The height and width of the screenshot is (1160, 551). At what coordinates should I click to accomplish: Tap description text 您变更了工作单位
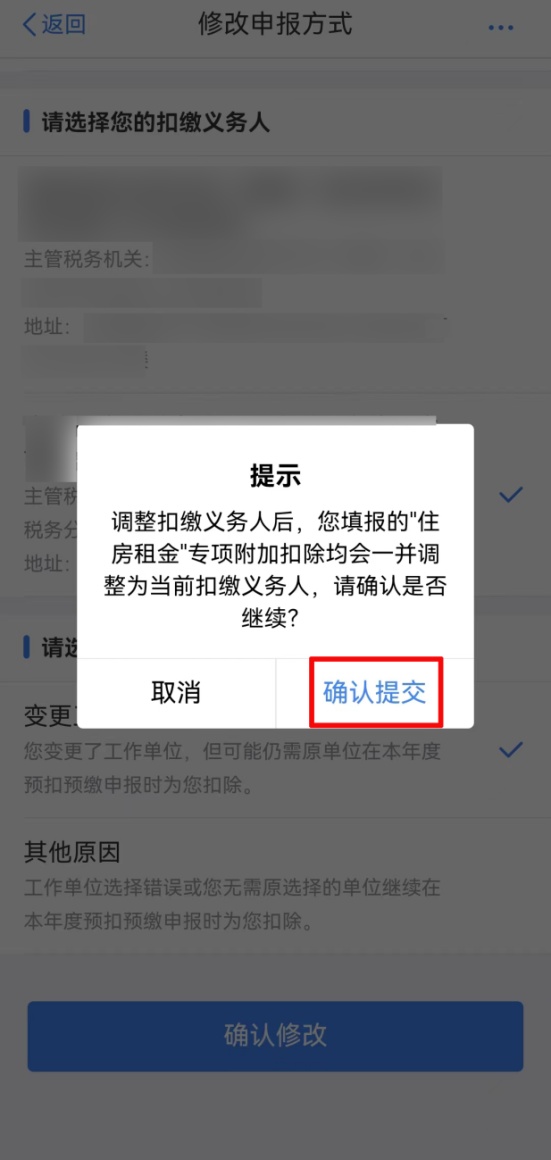[232, 768]
